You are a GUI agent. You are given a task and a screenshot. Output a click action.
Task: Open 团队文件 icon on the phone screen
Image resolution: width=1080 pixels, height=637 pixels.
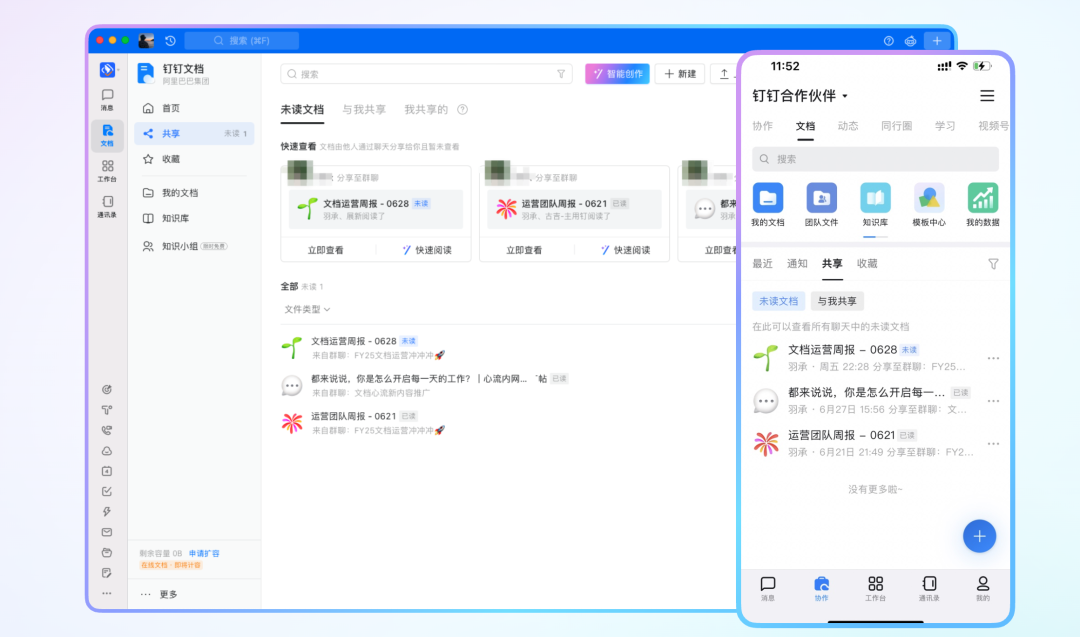821,205
